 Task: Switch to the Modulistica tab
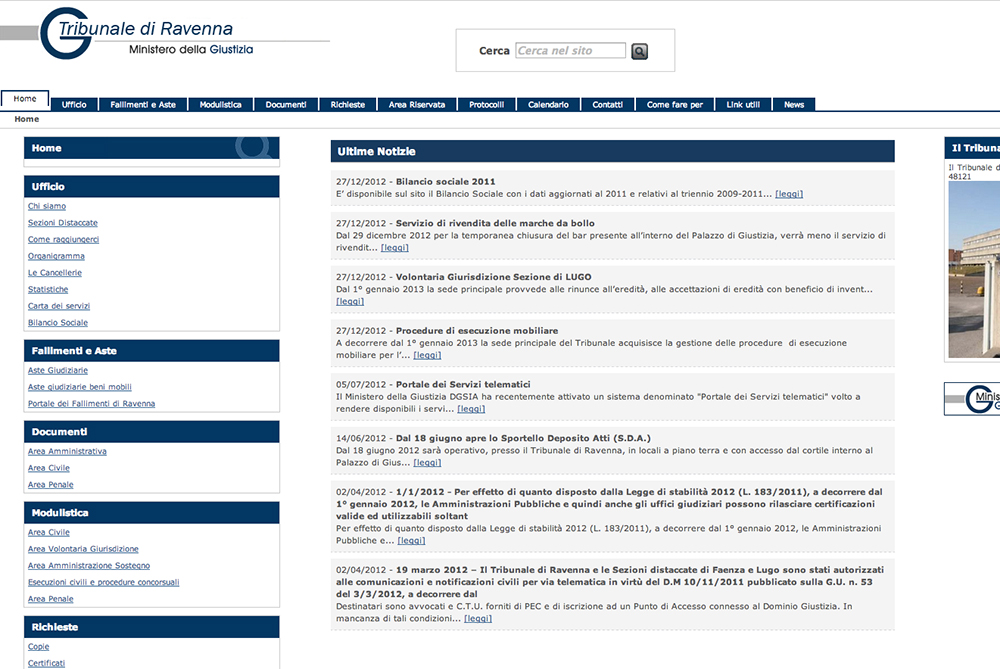221,105
